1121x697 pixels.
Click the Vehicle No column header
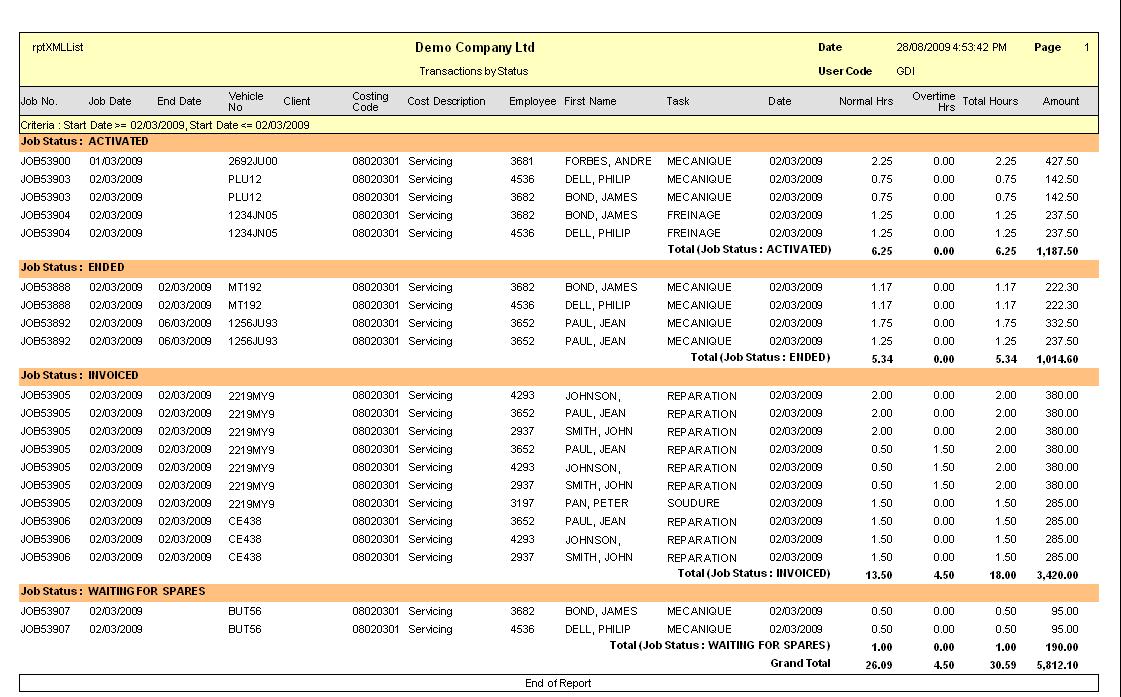point(245,101)
